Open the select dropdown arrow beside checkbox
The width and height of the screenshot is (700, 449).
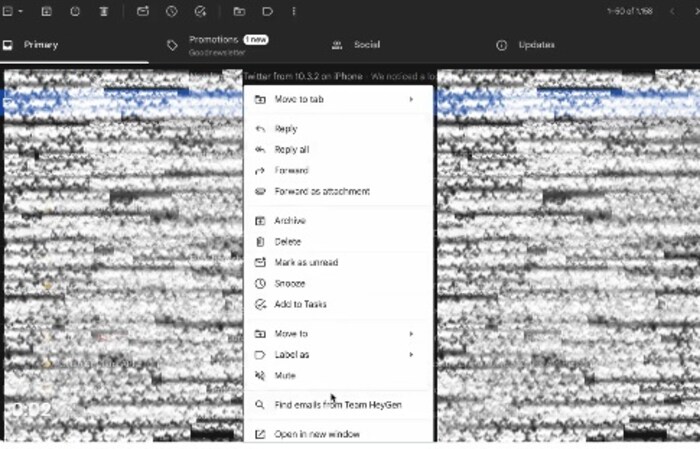pyautogui.click(x=20, y=11)
